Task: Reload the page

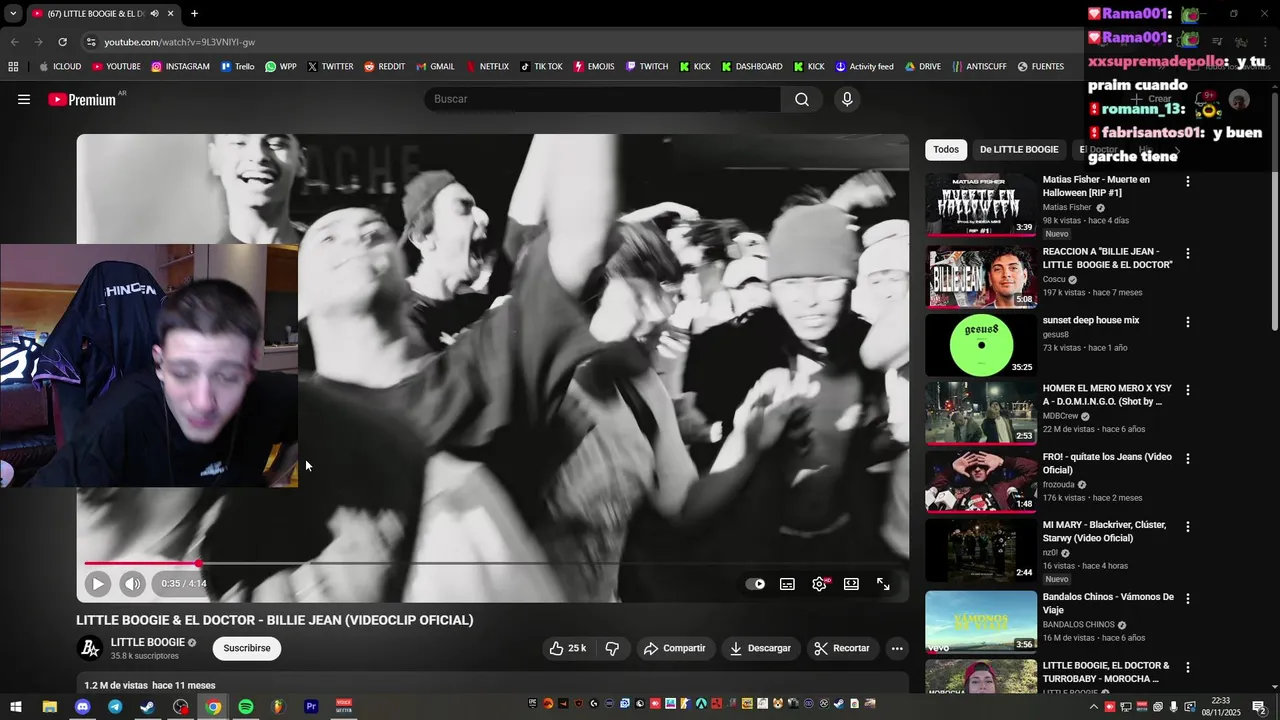Action: coord(62,42)
